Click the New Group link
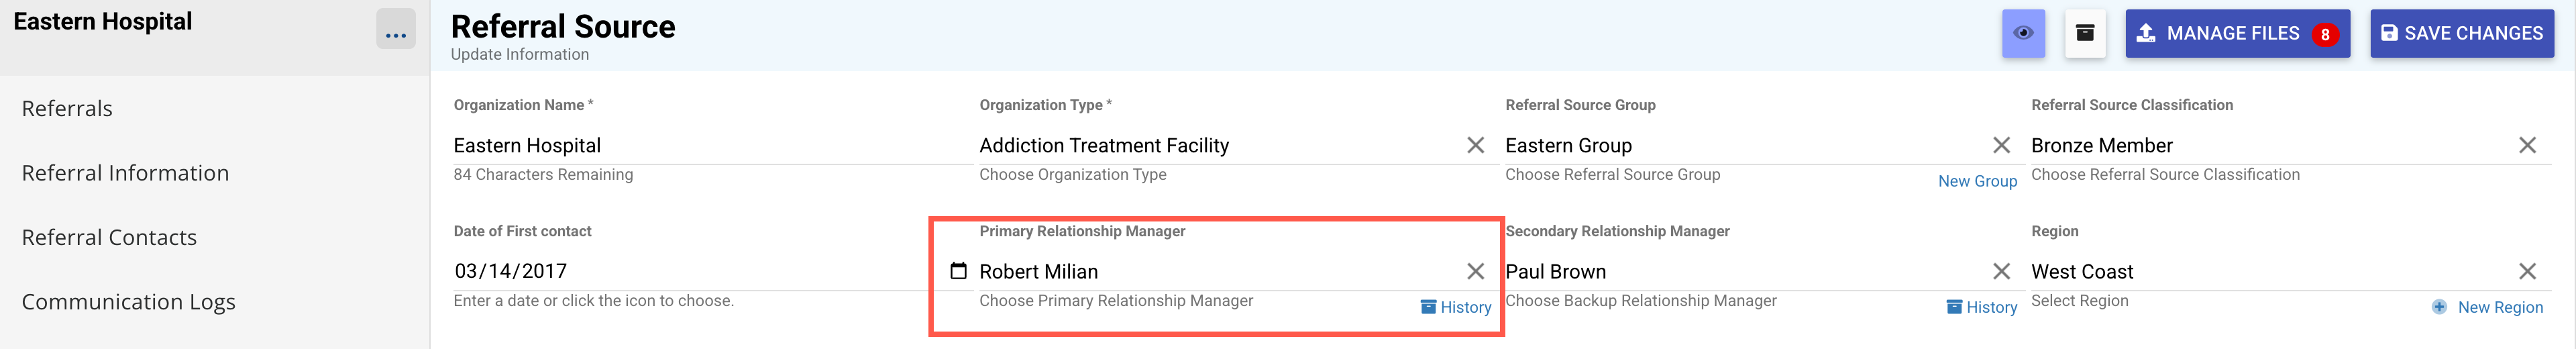Viewport: 2576px width, 349px height. pyautogui.click(x=1977, y=181)
